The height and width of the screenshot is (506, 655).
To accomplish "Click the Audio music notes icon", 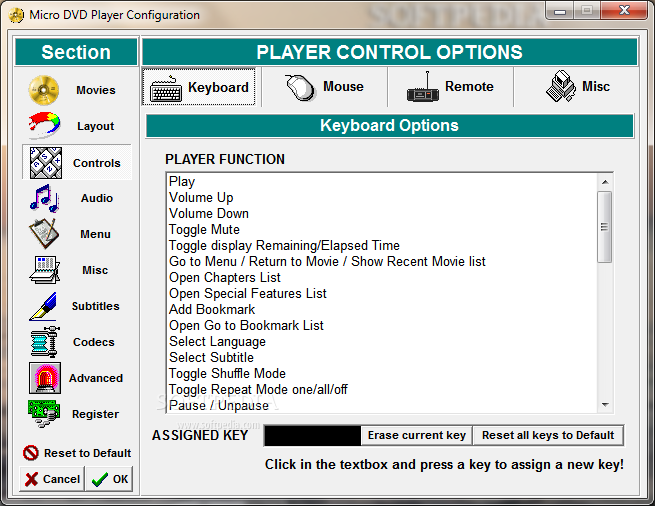I will tap(44, 198).
